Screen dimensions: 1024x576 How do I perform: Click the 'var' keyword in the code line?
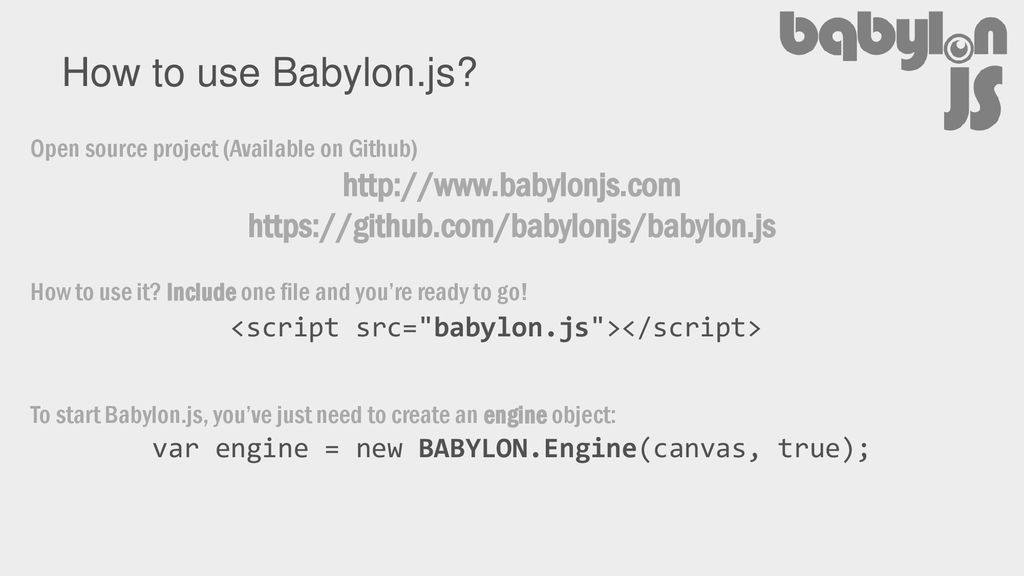(x=176, y=449)
